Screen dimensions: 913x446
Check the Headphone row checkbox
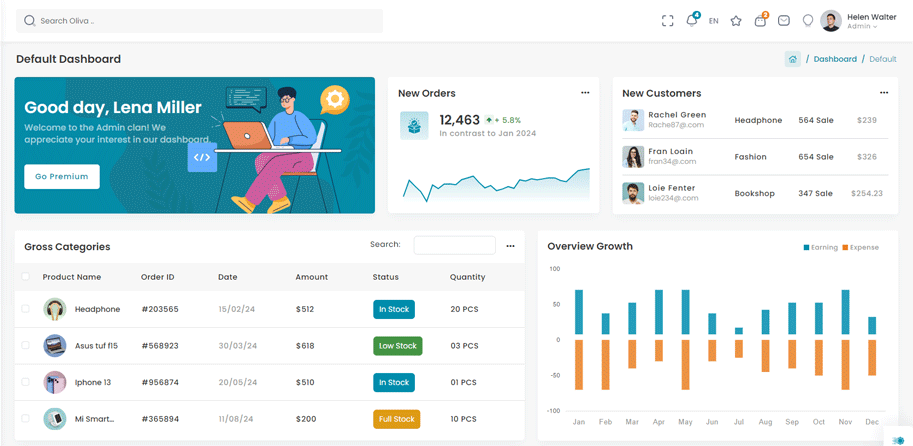(x=26, y=309)
